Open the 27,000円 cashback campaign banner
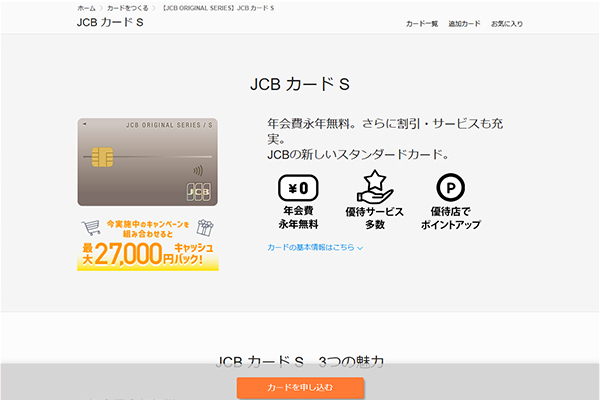The width and height of the screenshot is (600, 400). (148, 245)
